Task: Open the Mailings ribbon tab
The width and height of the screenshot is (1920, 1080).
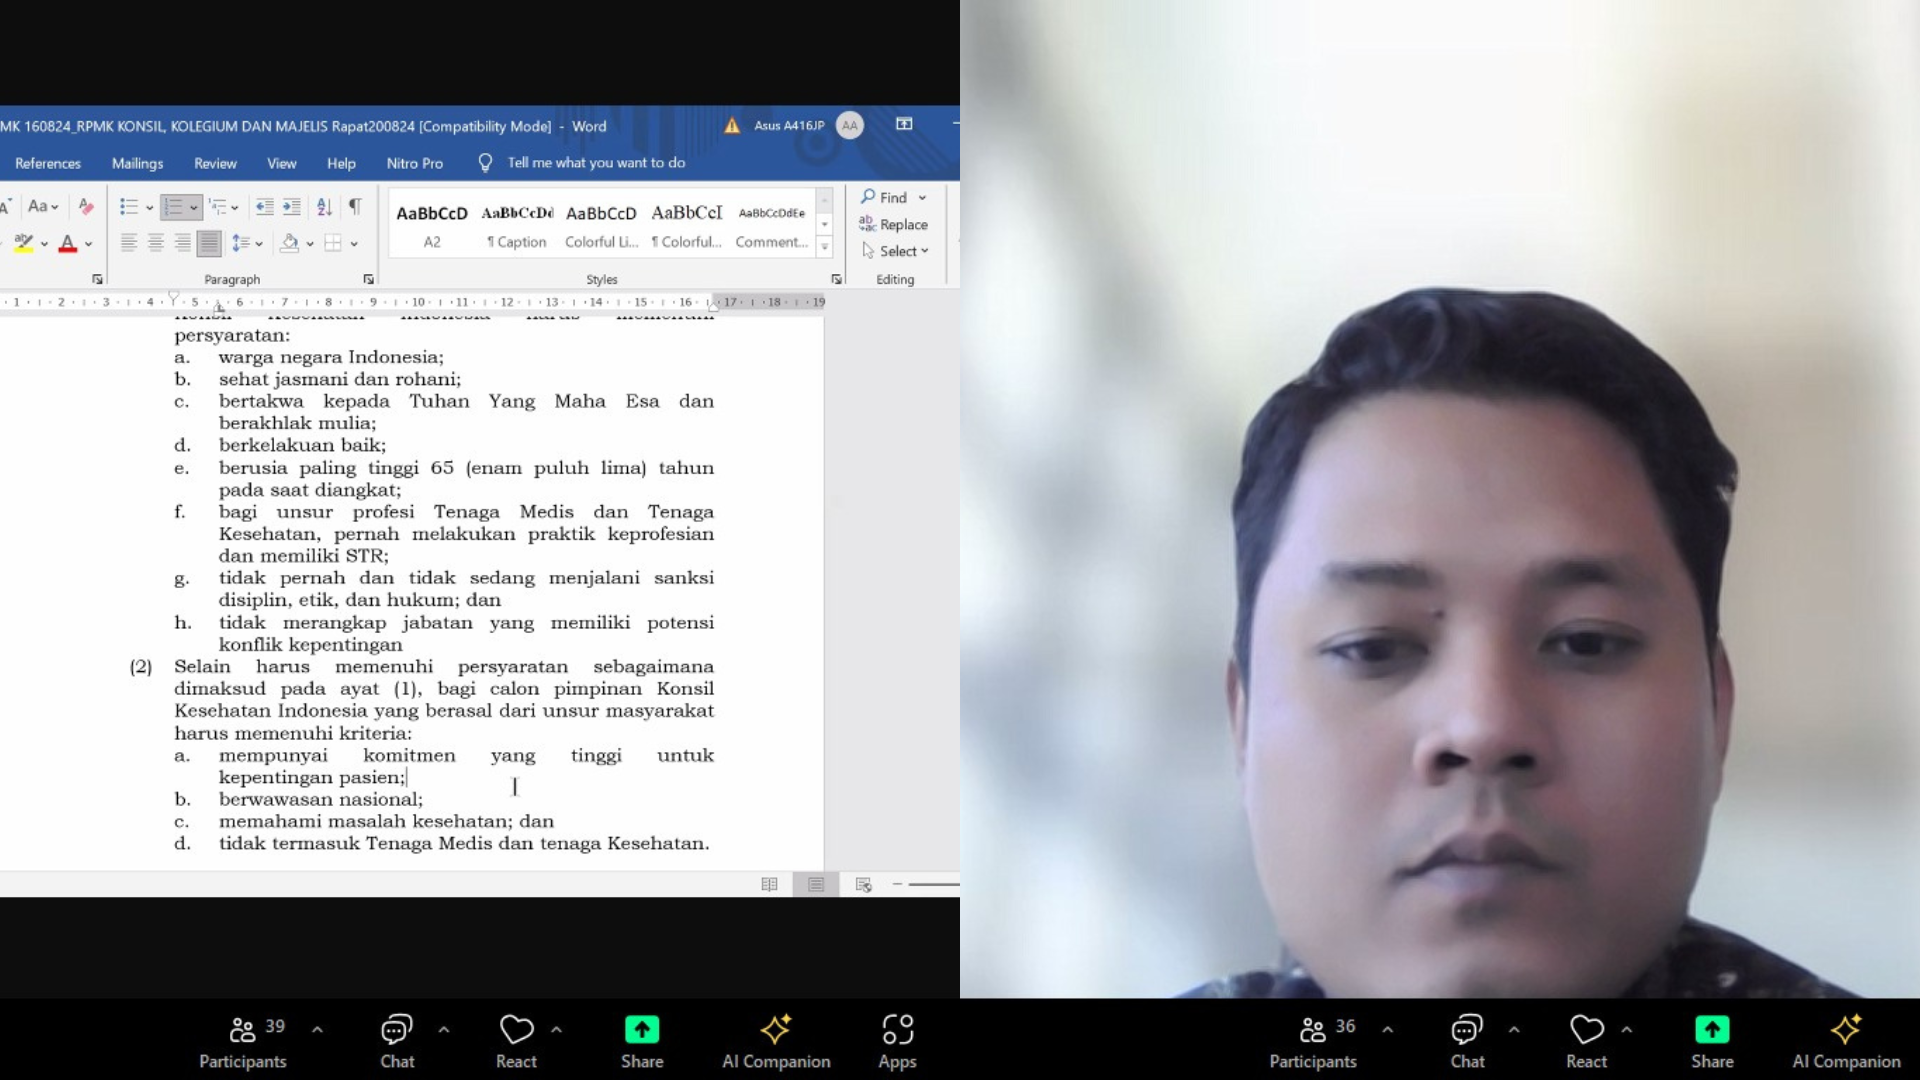Action: point(137,163)
